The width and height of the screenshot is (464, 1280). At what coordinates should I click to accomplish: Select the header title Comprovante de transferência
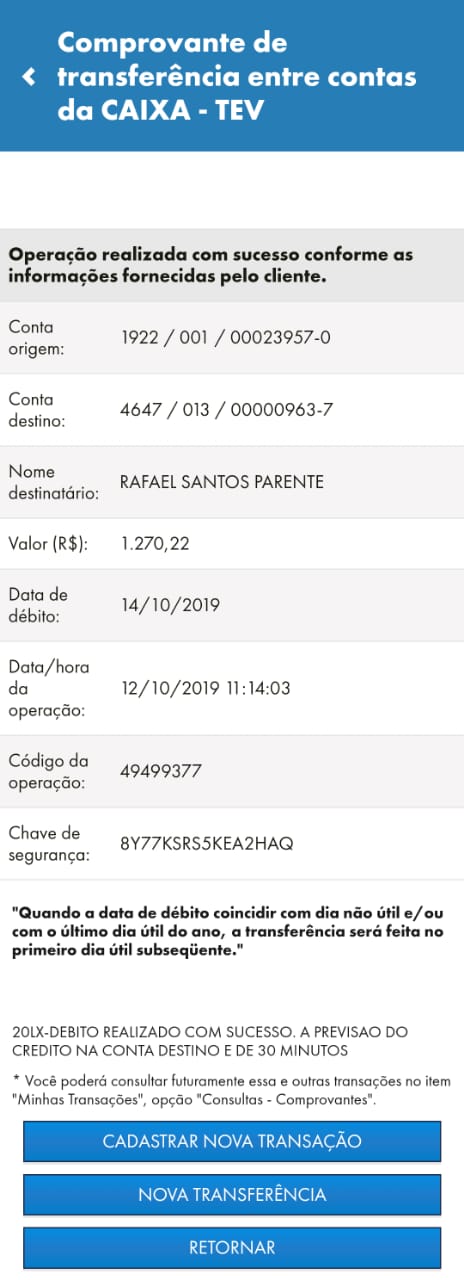click(236, 76)
